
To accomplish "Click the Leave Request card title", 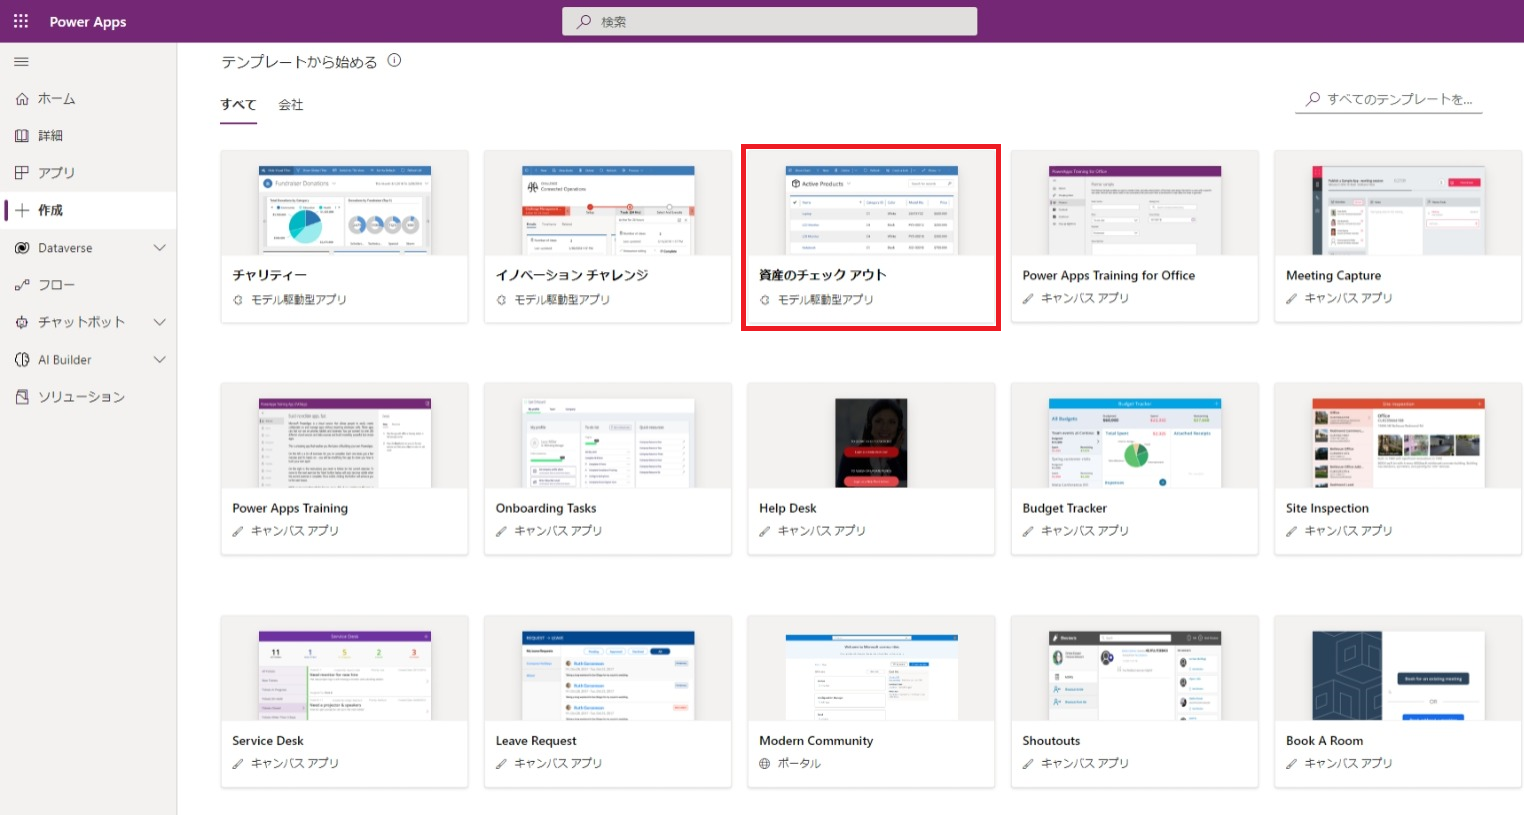I will (536, 741).
